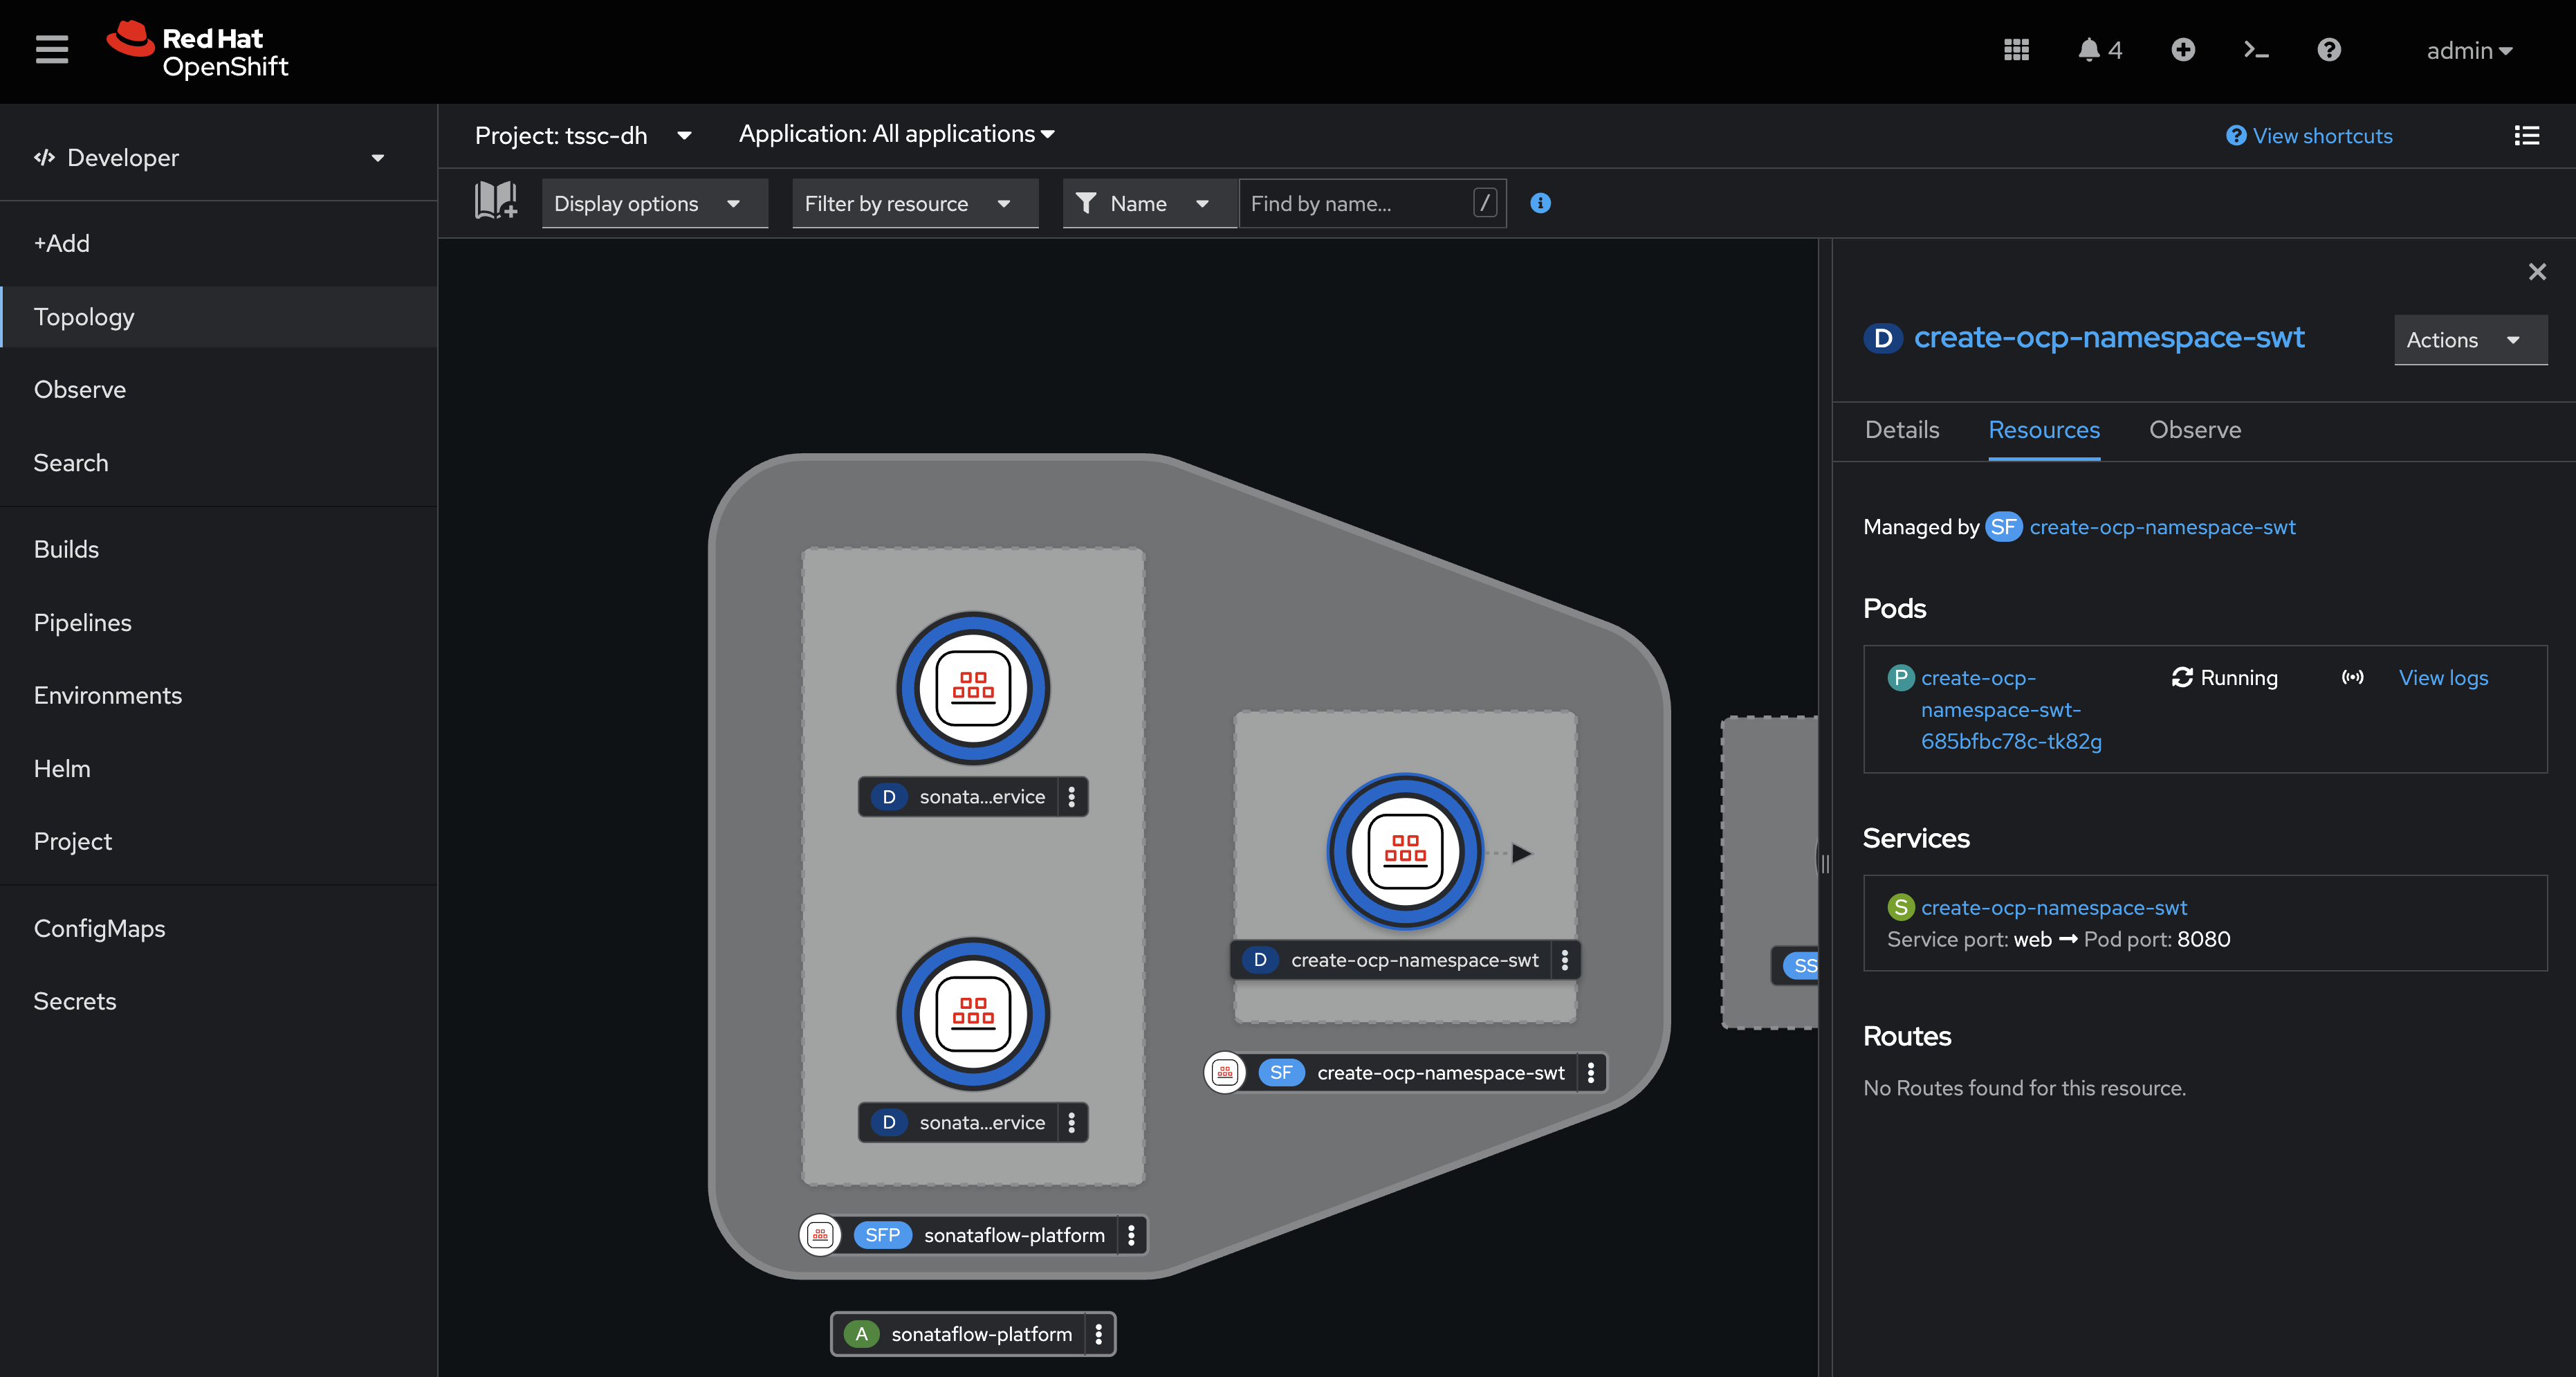Open the application launcher grid icon
The image size is (2576, 1377).
pyautogui.click(x=2016, y=49)
